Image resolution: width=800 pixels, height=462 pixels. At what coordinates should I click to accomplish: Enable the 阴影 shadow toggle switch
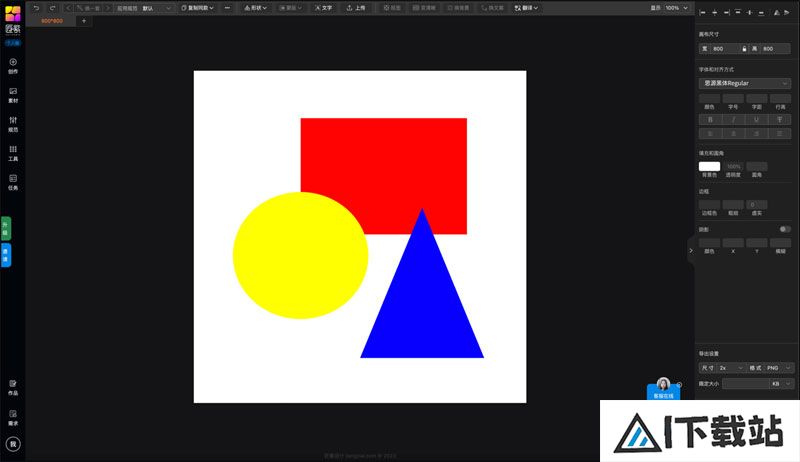785,229
